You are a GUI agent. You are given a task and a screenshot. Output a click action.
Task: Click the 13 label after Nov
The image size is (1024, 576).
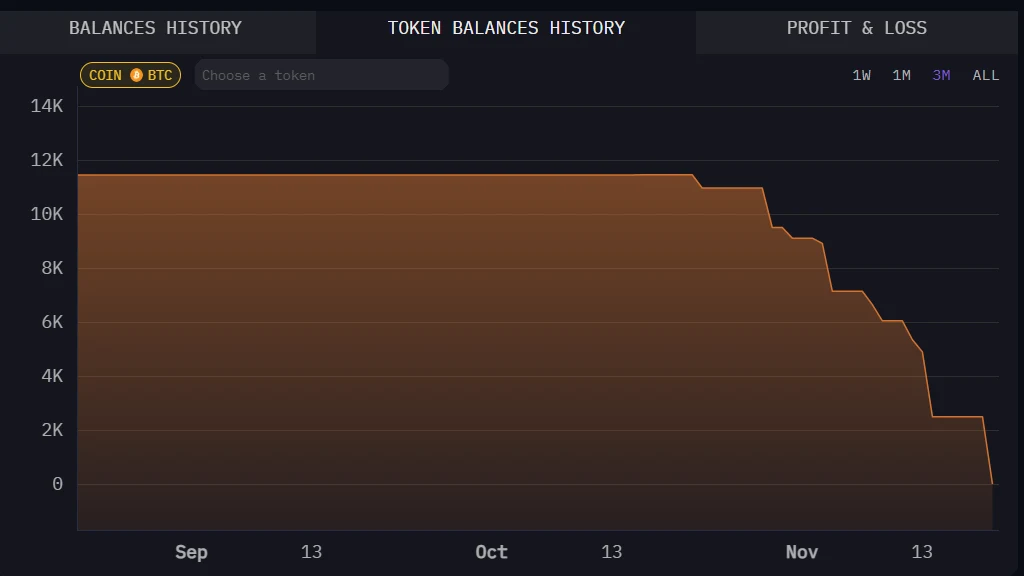tap(921, 552)
